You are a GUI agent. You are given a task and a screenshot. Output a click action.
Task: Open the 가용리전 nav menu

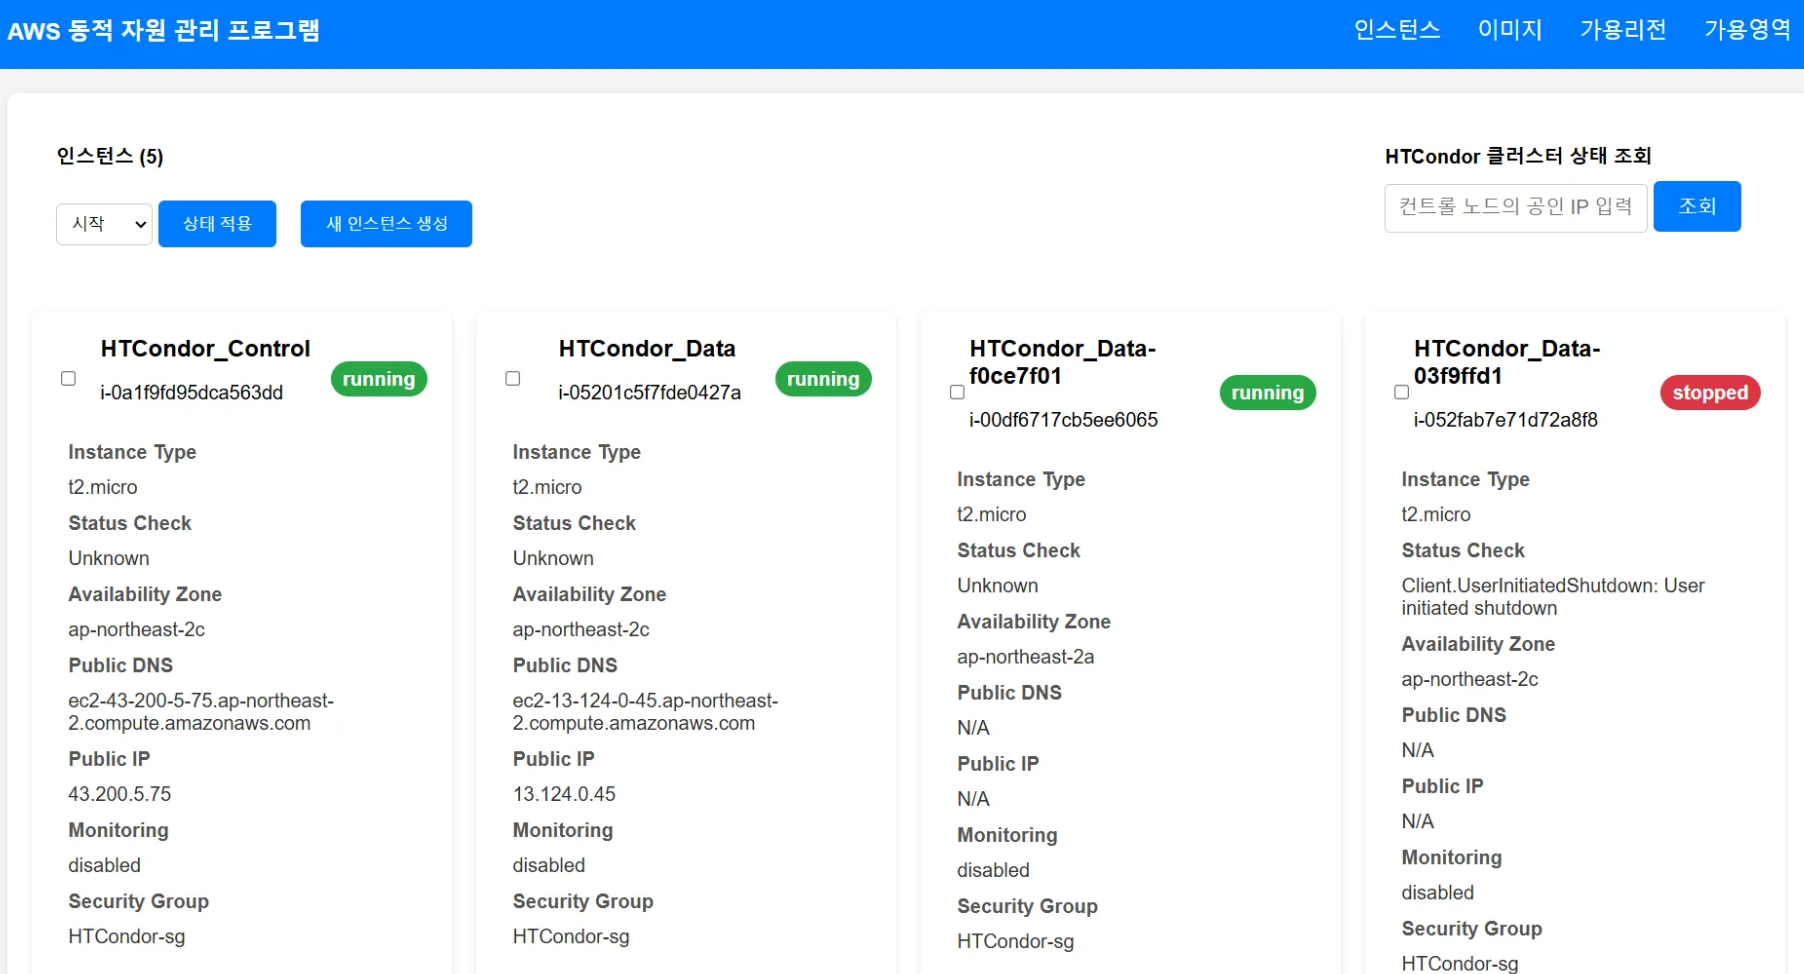click(1623, 30)
